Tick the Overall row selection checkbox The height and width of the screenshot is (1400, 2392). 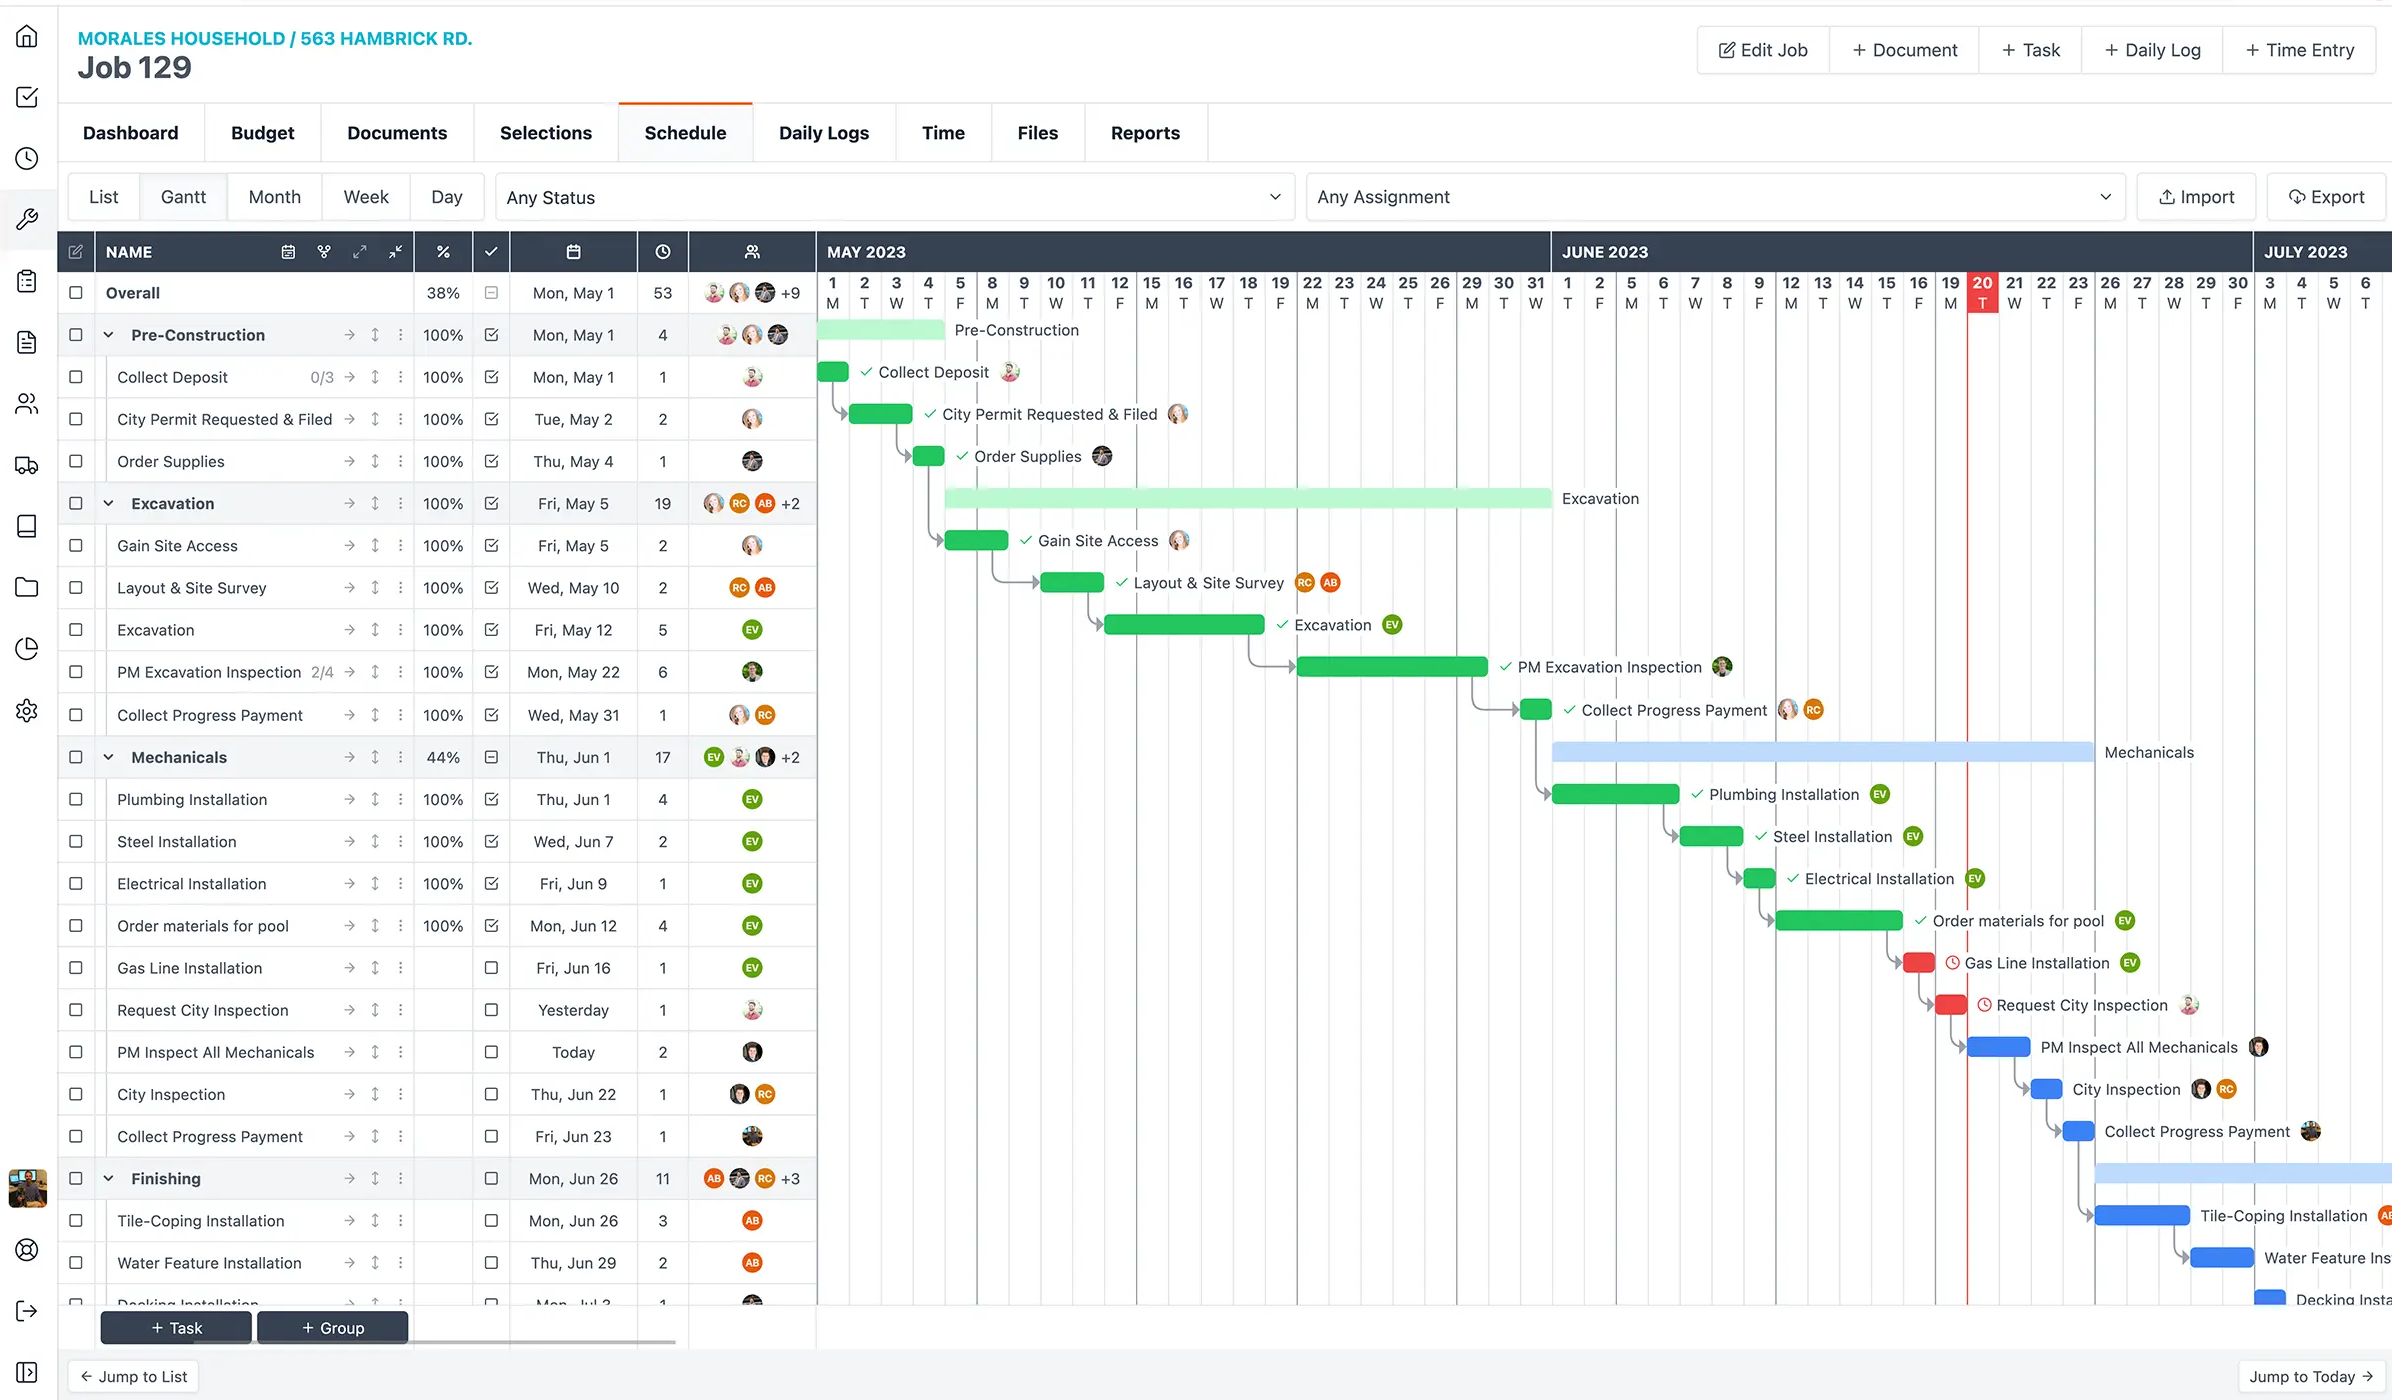pyautogui.click(x=76, y=293)
